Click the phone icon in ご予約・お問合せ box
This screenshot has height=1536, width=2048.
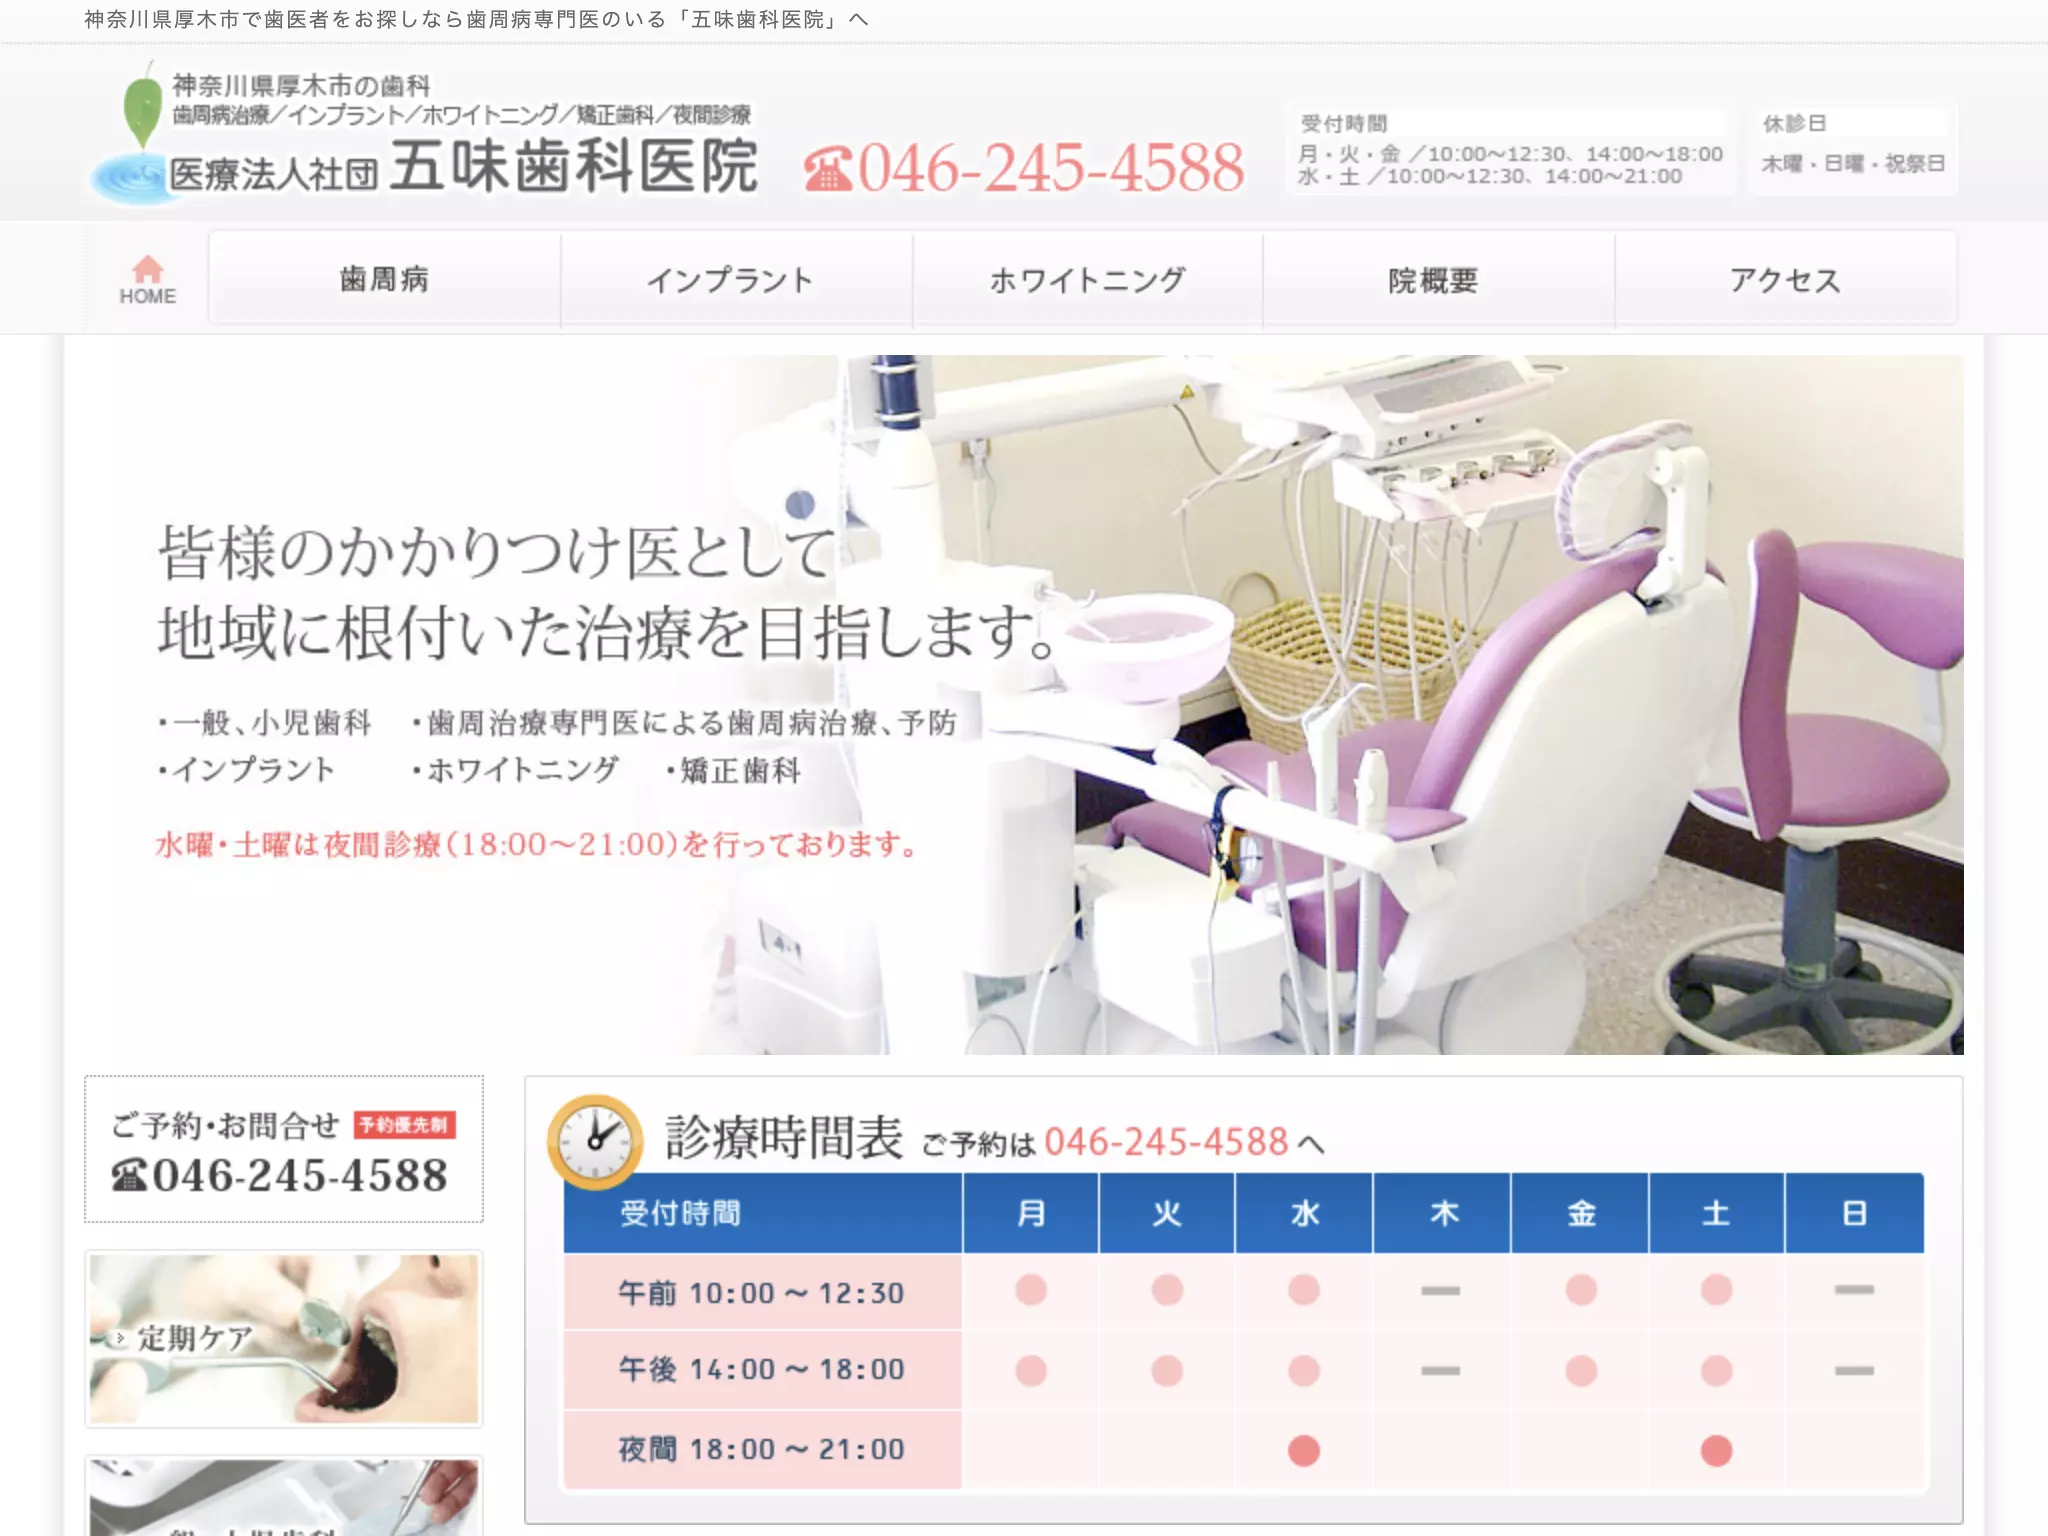(130, 1174)
